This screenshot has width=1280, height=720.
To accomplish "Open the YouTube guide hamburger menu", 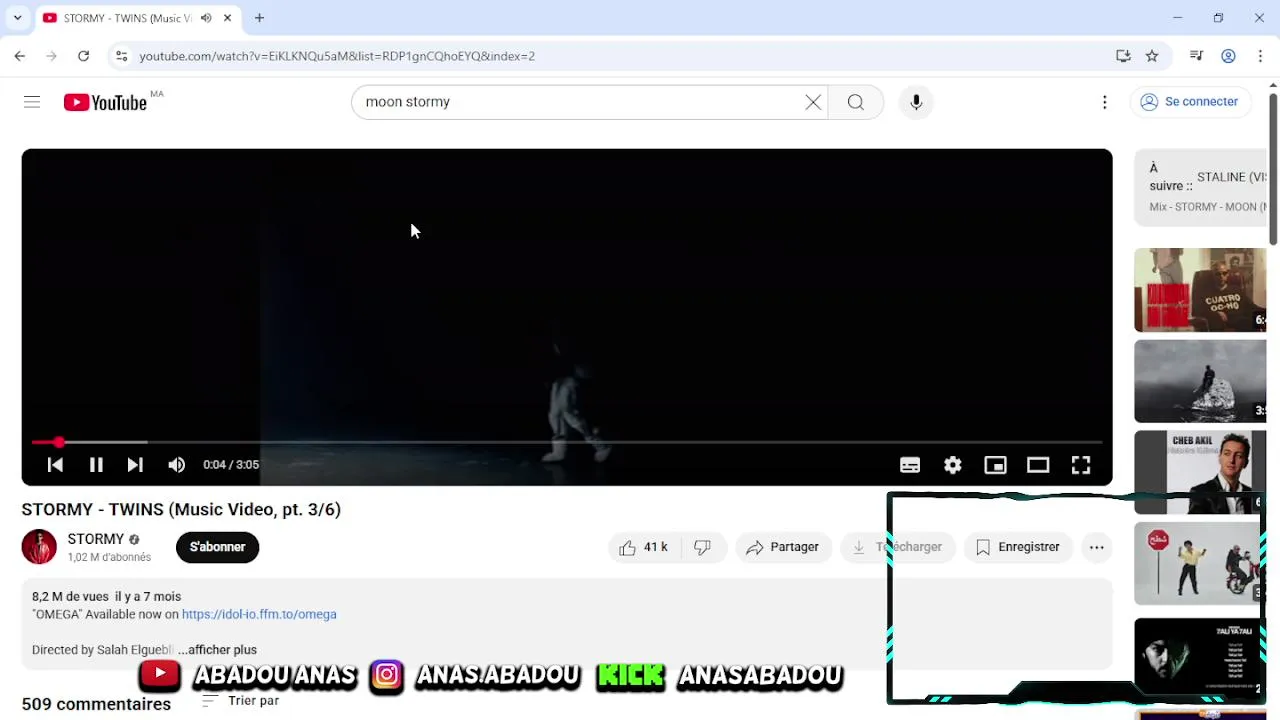I will pyautogui.click(x=32, y=102).
